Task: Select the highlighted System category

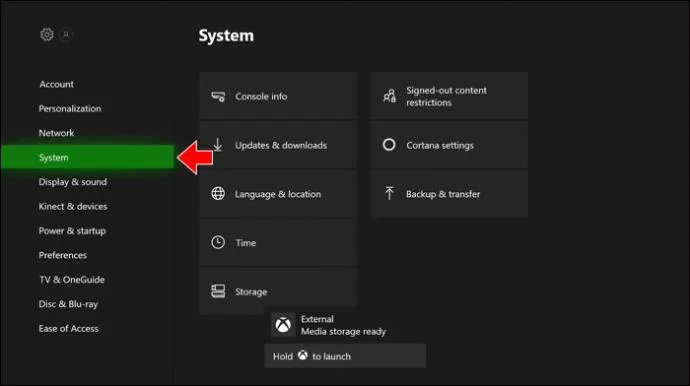Action: tap(87, 157)
